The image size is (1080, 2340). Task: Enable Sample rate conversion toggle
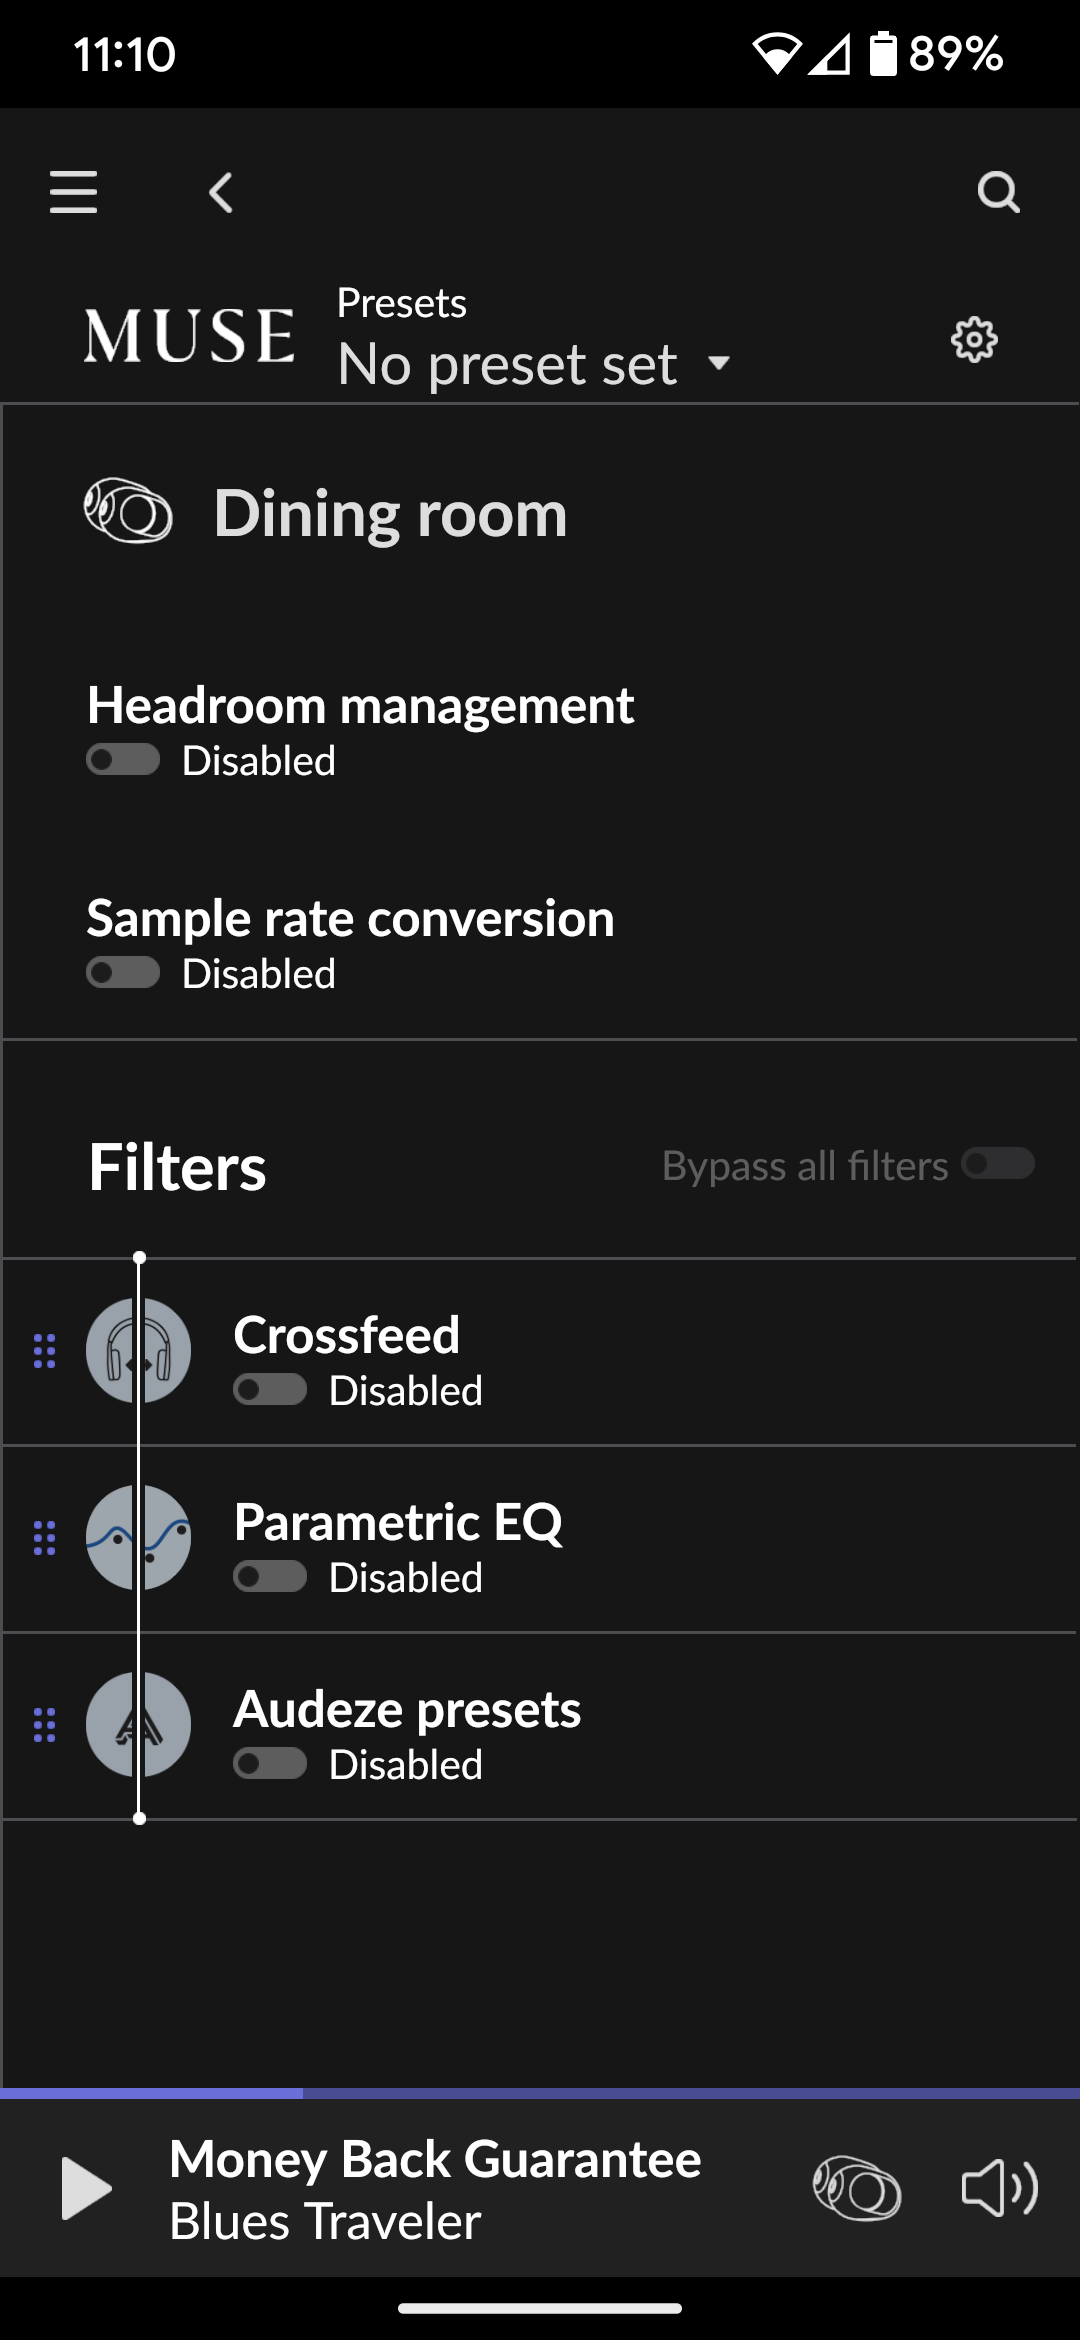(x=123, y=973)
